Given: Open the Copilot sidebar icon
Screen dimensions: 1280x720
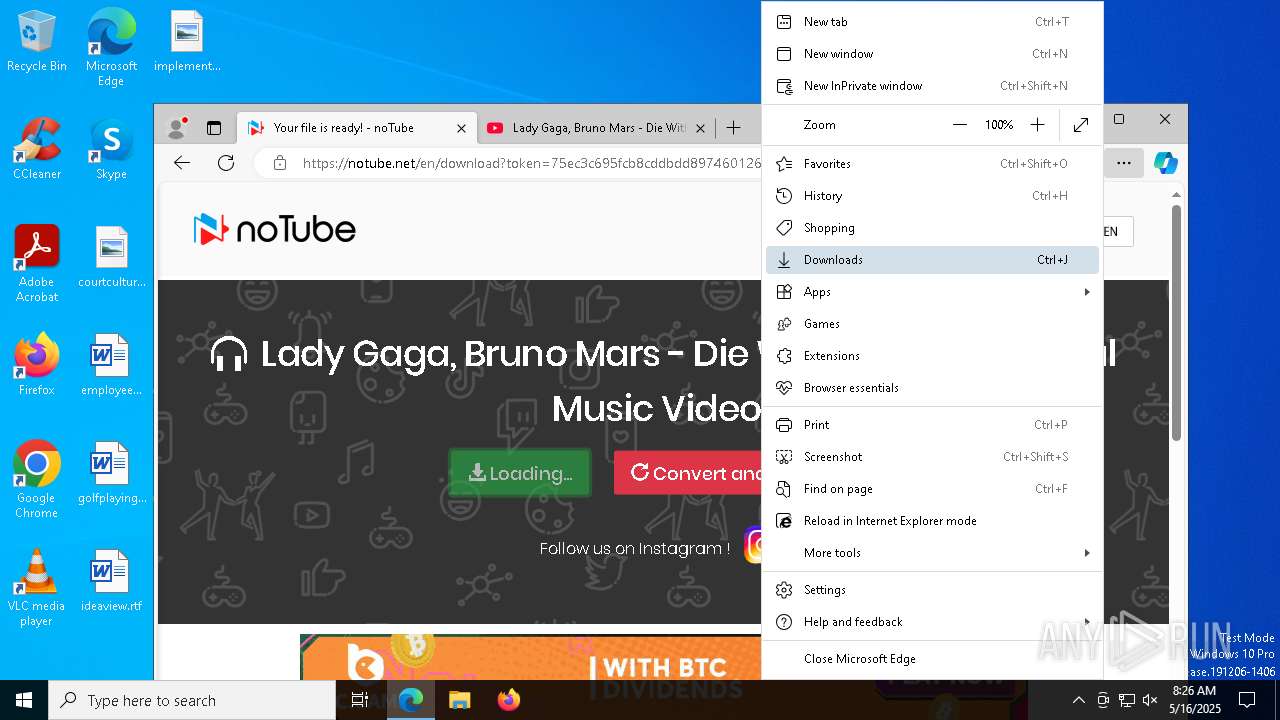Looking at the screenshot, I should [1165, 163].
